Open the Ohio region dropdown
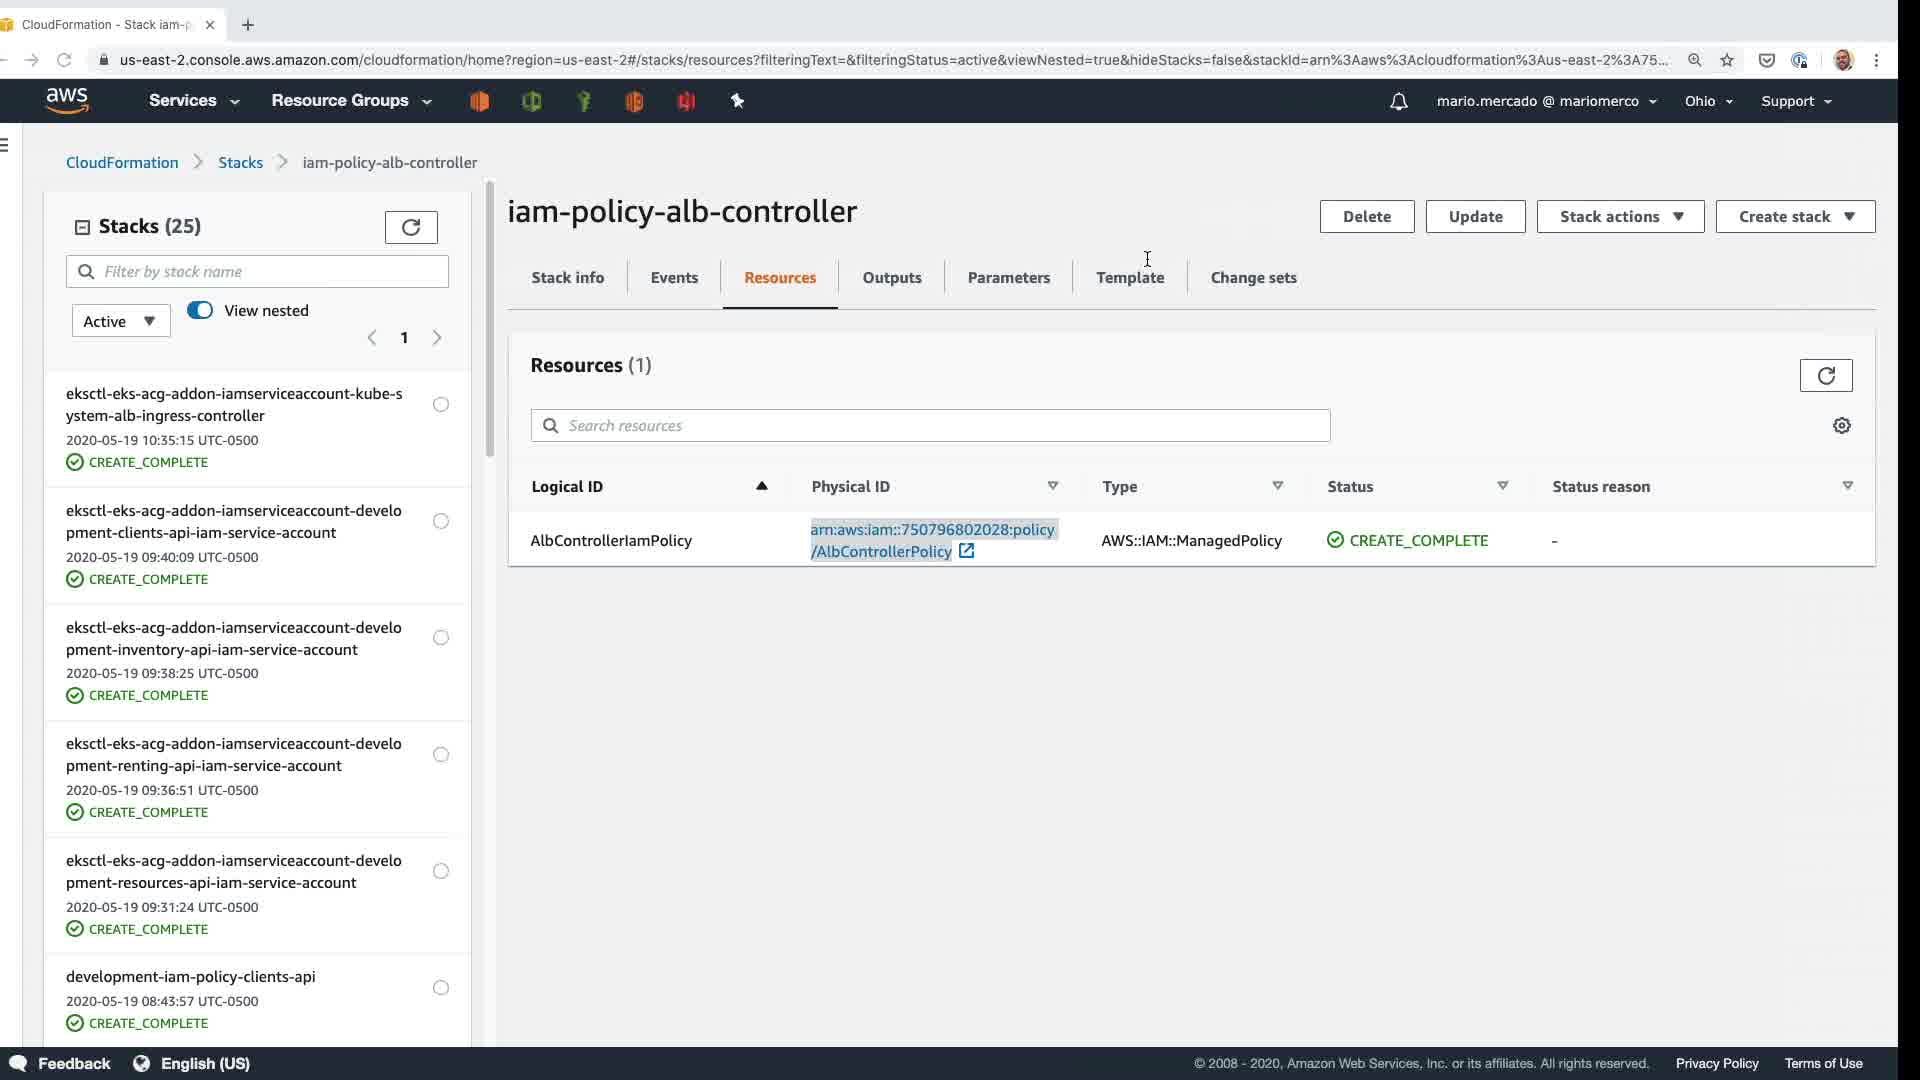 point(1708,101)
